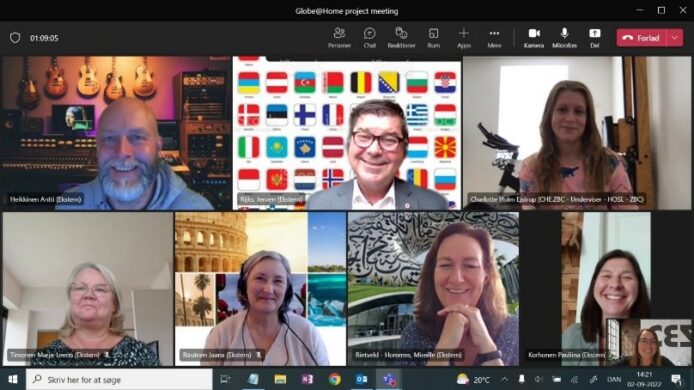Add Apps to the meeting
The height and width of the screenshot is (390, 694).
(x=464, y=38)
